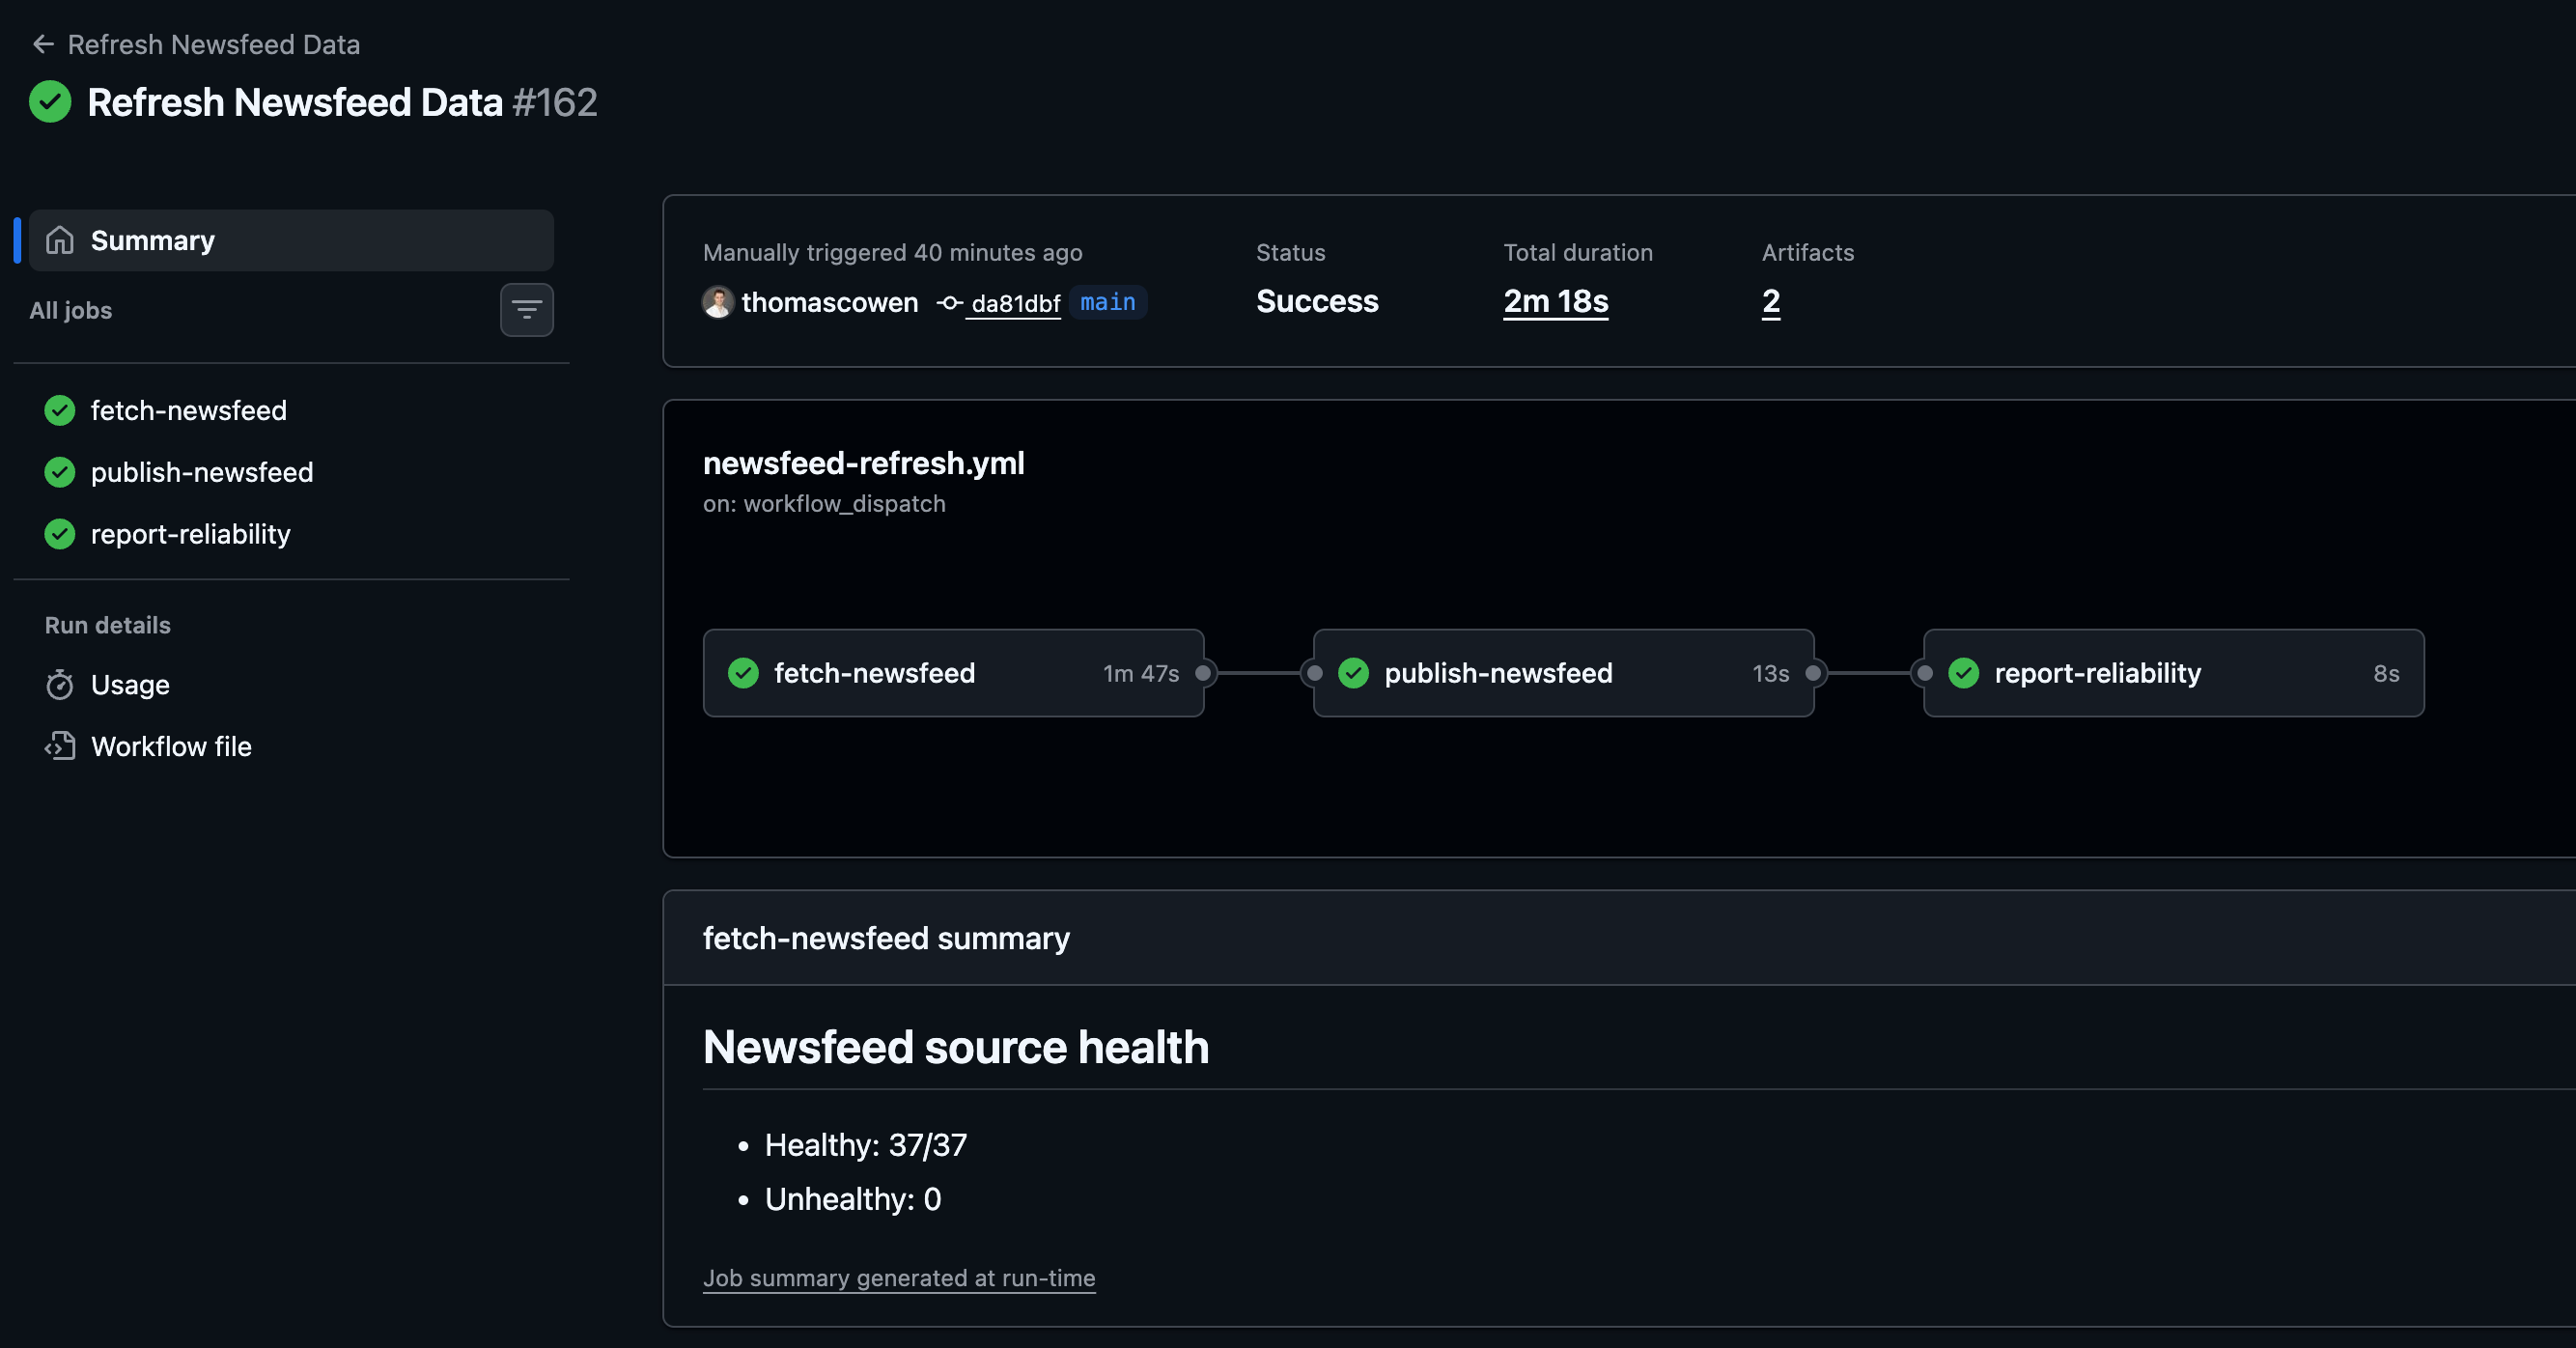The image size is (2576, 1348).
Task: Click the 'newsfeed-refresh.yml' heading
Action: (x=864, y=463)
